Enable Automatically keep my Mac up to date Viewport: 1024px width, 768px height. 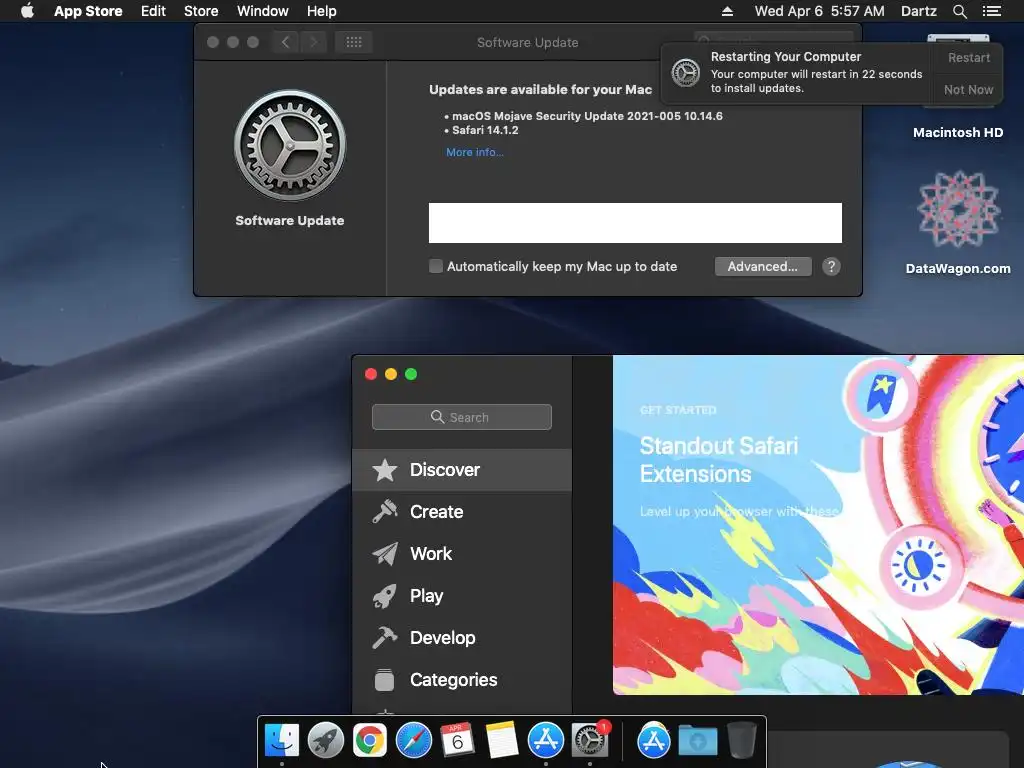(436, 266)
